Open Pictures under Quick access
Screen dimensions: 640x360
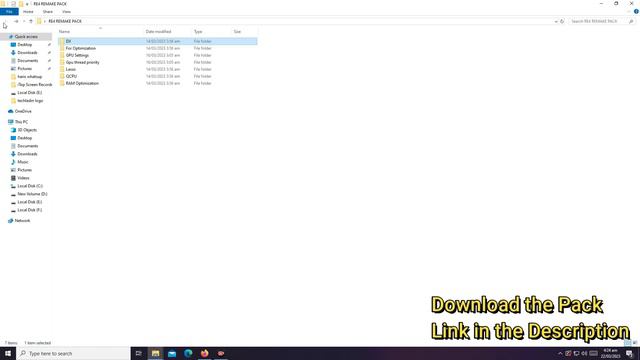(x=24, y=69)
